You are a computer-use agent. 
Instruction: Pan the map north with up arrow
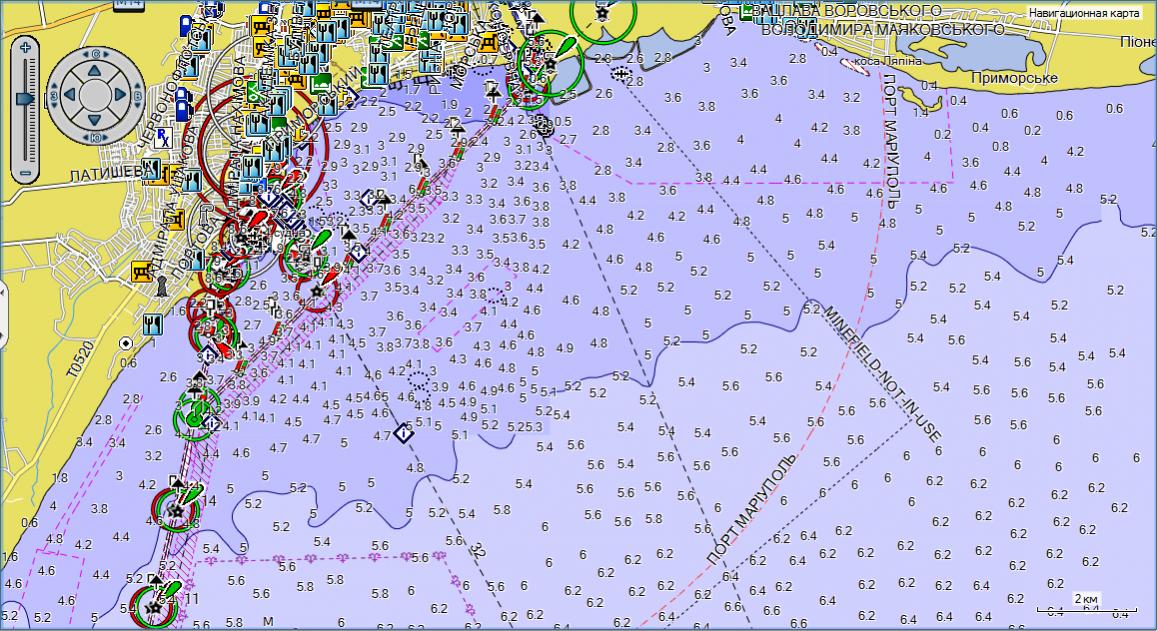(x=93, y=70)
